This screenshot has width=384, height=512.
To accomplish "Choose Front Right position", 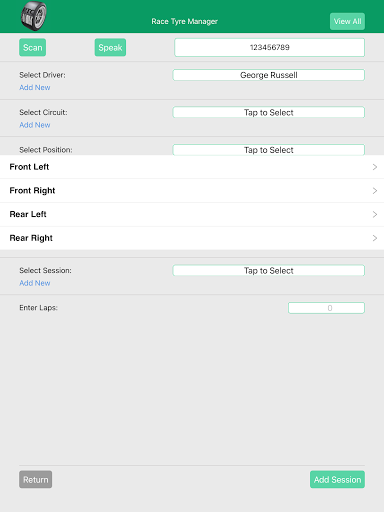I will click(x=192, y=191).
